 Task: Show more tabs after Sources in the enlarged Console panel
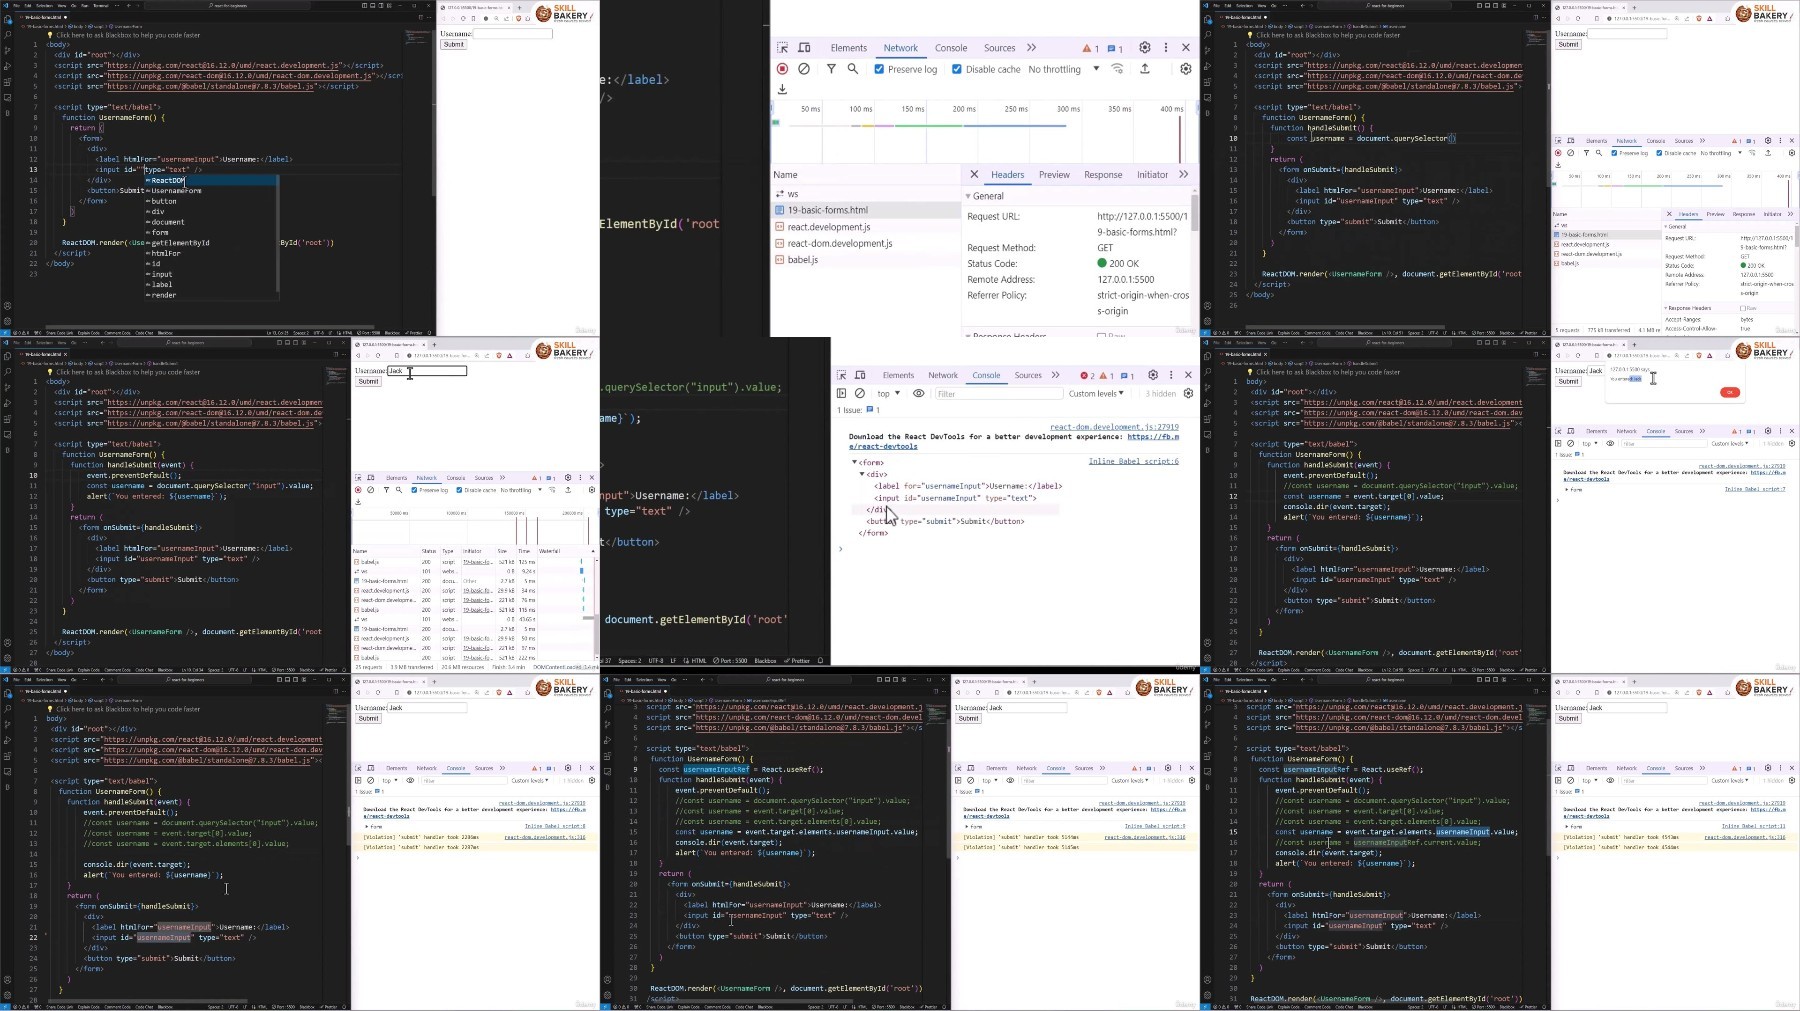(x=1055, y=375)
